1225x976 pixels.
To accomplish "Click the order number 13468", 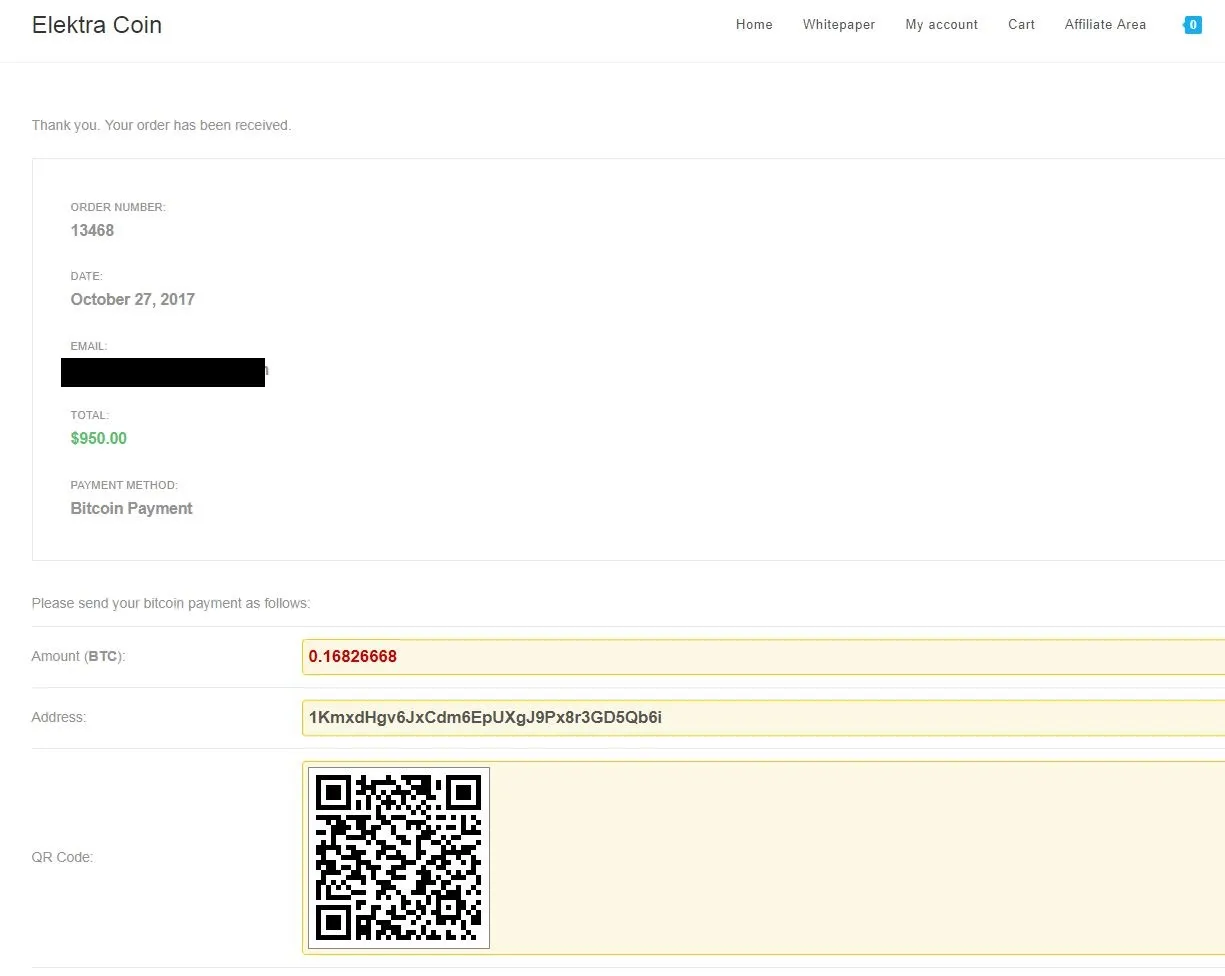I will [x=92, y=231].
